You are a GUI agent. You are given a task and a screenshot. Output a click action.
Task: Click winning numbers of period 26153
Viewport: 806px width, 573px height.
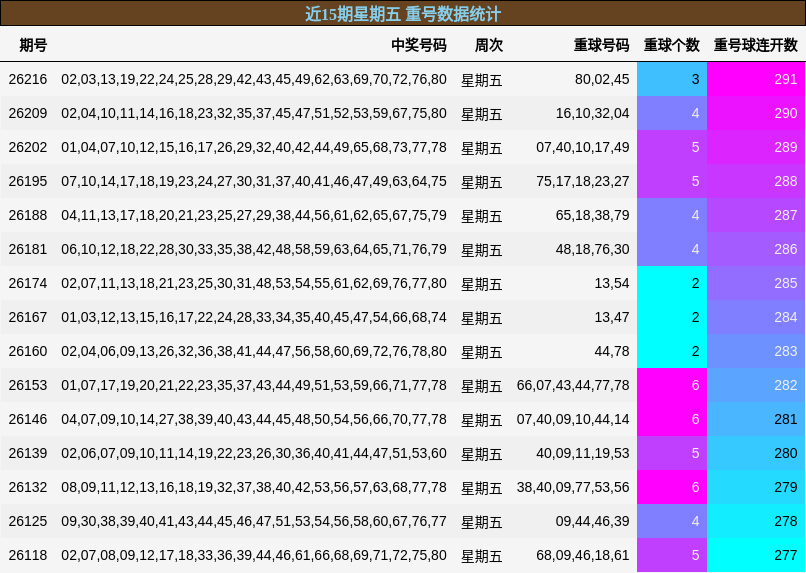pyautogui.click(x=254, y=385)
